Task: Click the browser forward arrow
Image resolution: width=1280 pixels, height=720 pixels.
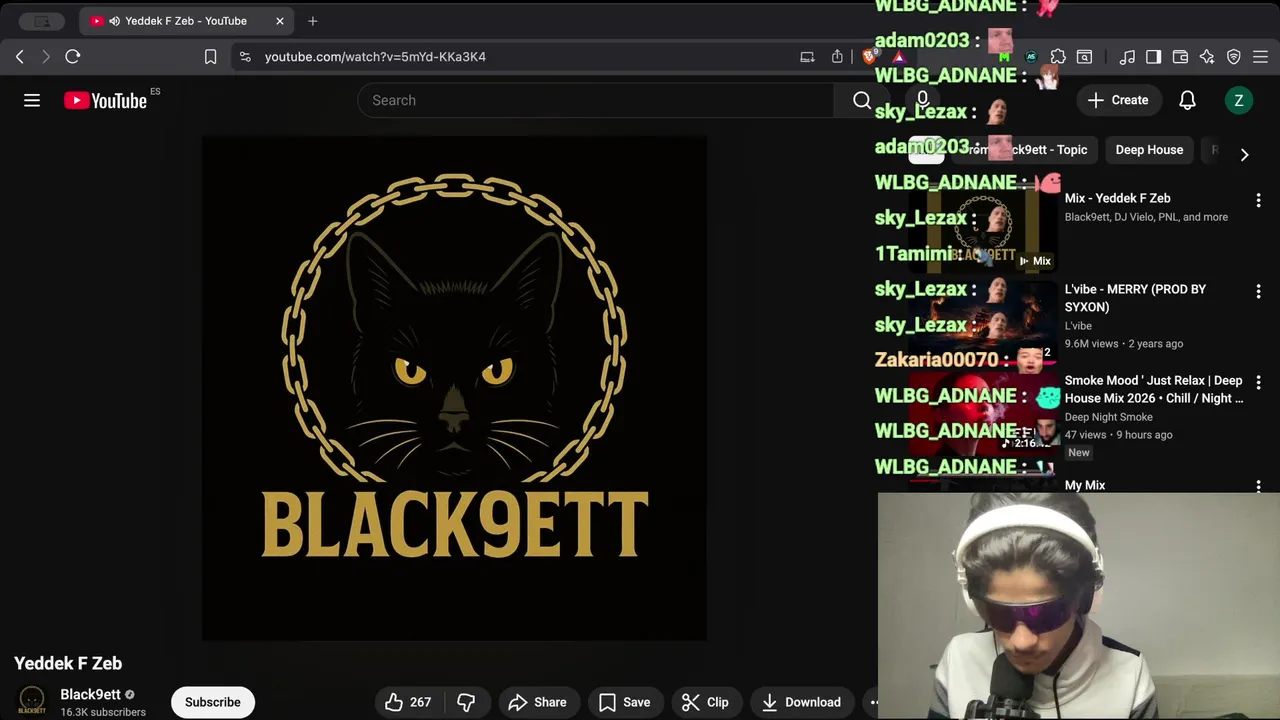Action: point(45,57)
